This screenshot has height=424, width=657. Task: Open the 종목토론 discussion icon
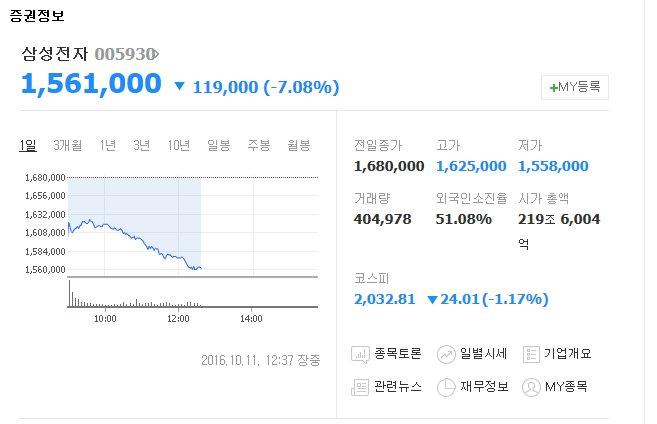point(361,354)
